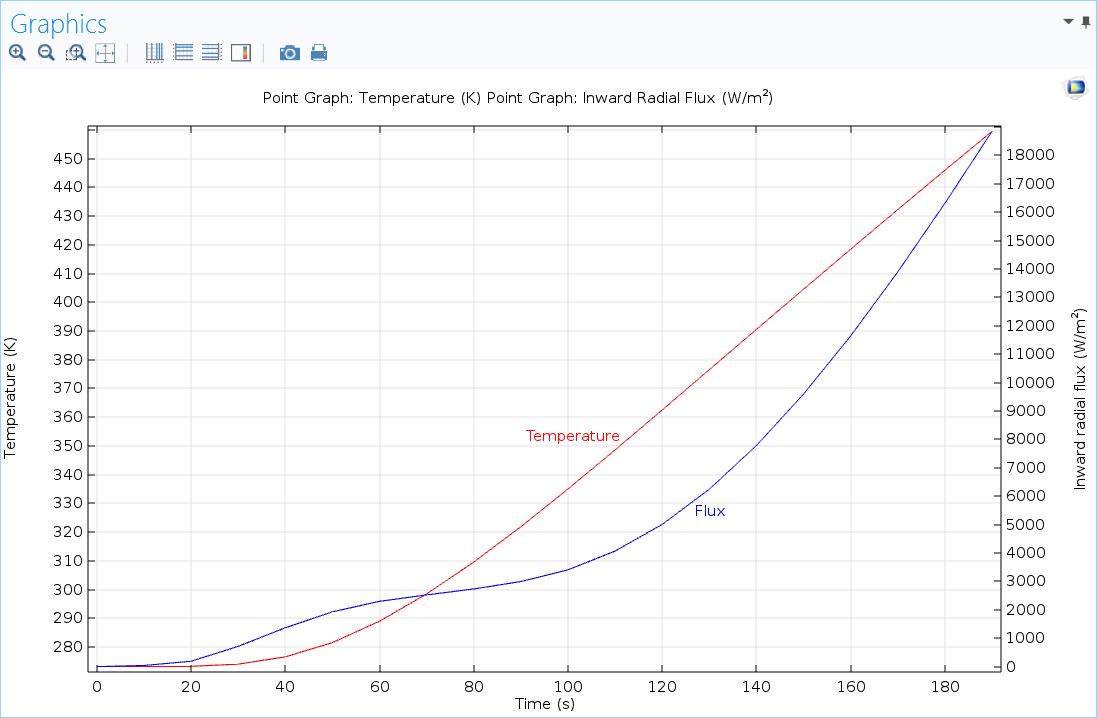Toggle the x-axis log scale button
This screenshot has width=1097, height=718.
(154, 53)
